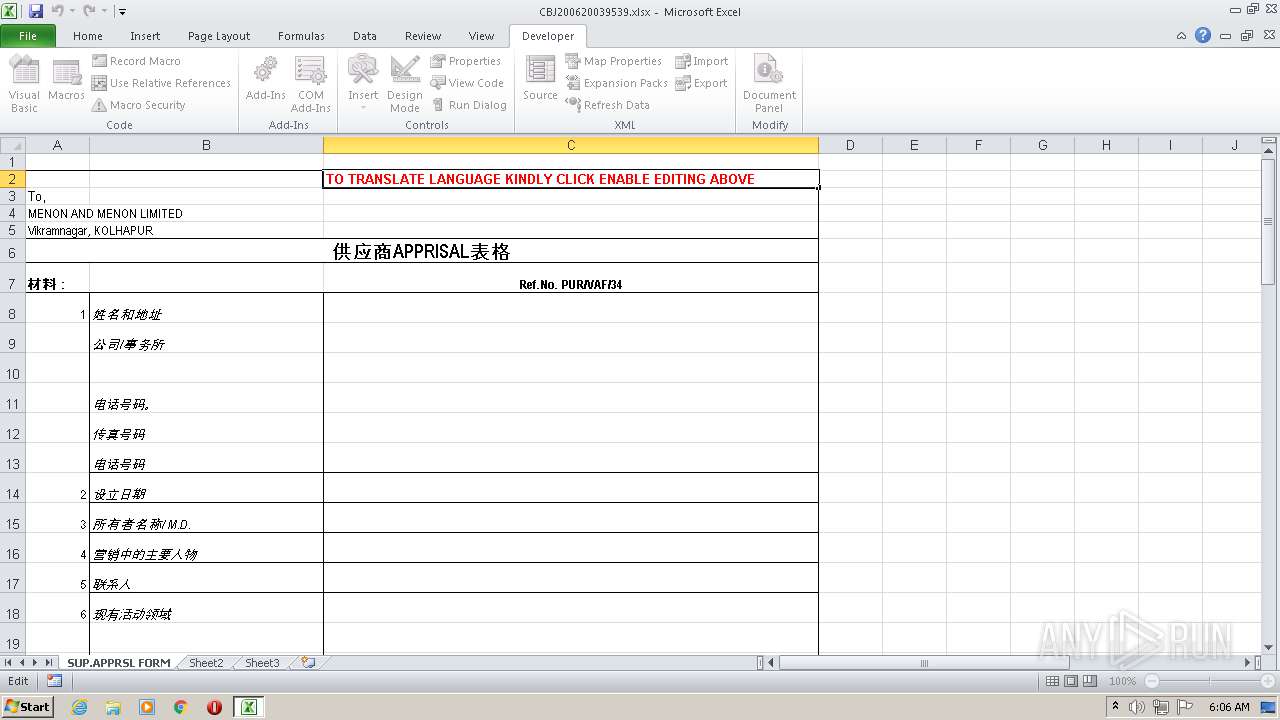Open Map Properties
The height and width of the screenshot is (720, 1280).
tap(613, 61)
